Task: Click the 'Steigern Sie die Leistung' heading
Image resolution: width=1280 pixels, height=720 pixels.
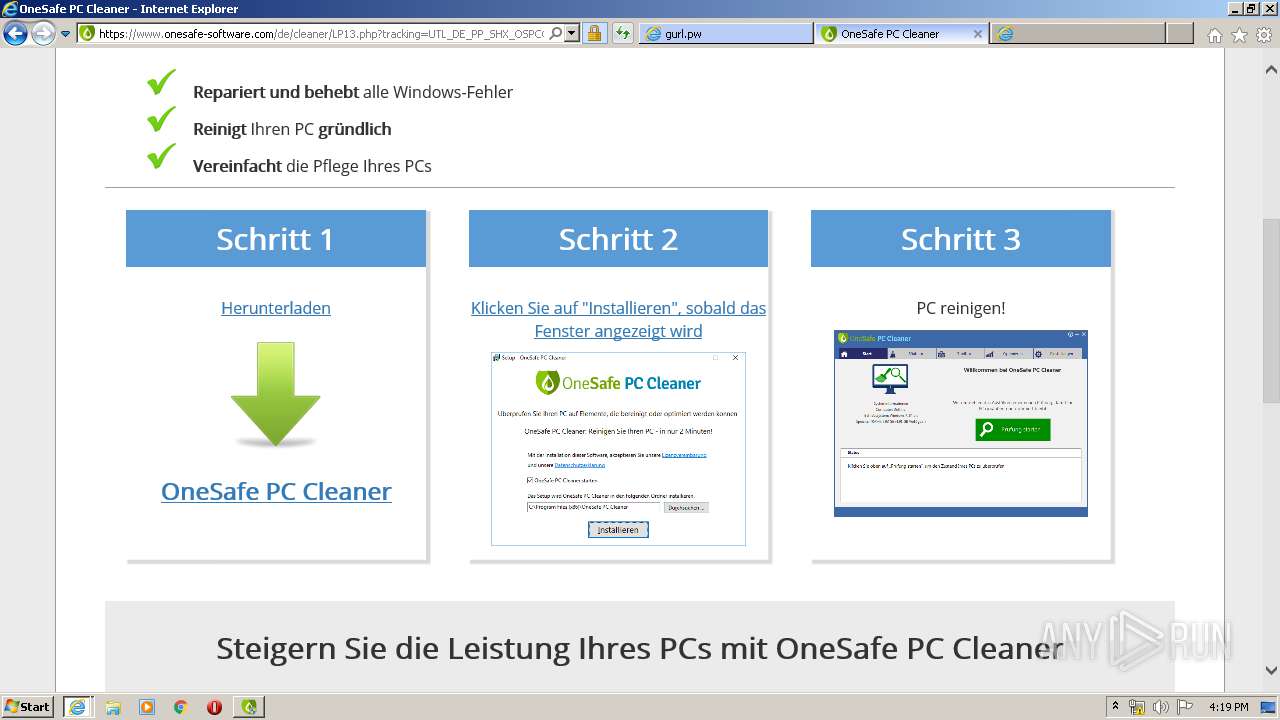Action: tap(640, 648)
